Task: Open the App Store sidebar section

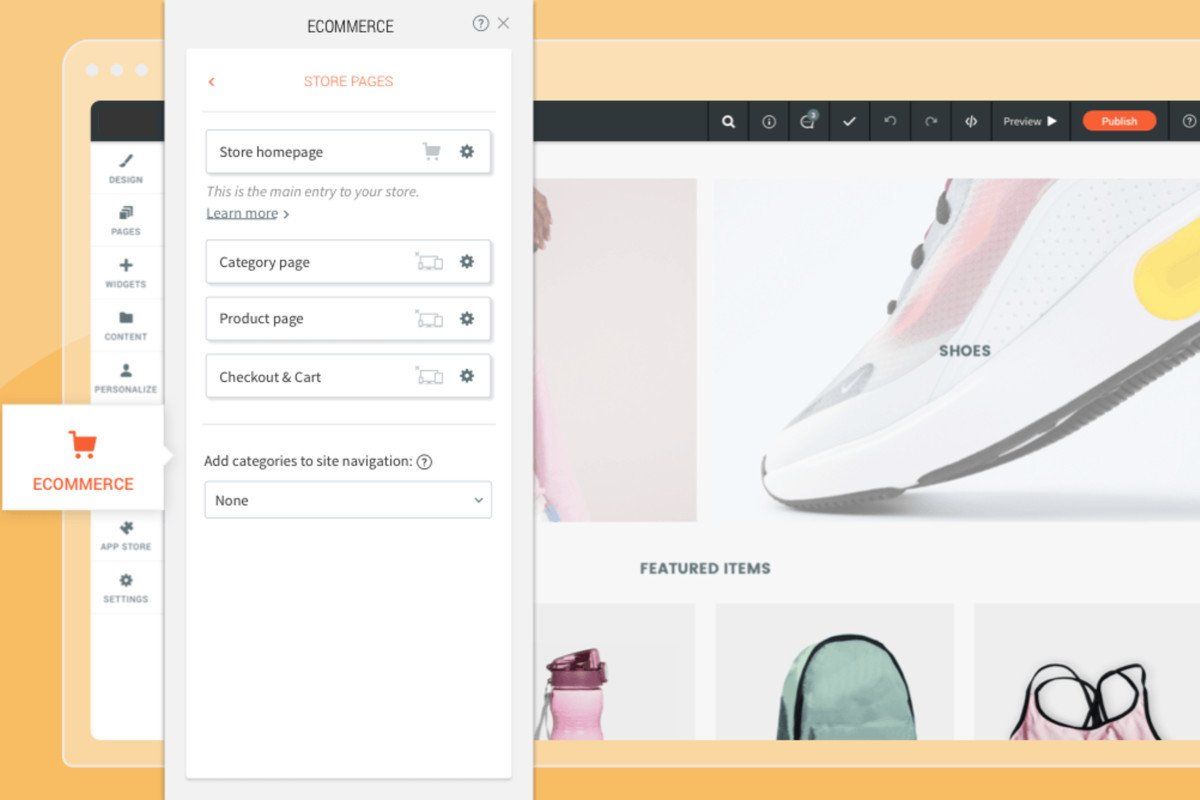Action: click(126, 535)
